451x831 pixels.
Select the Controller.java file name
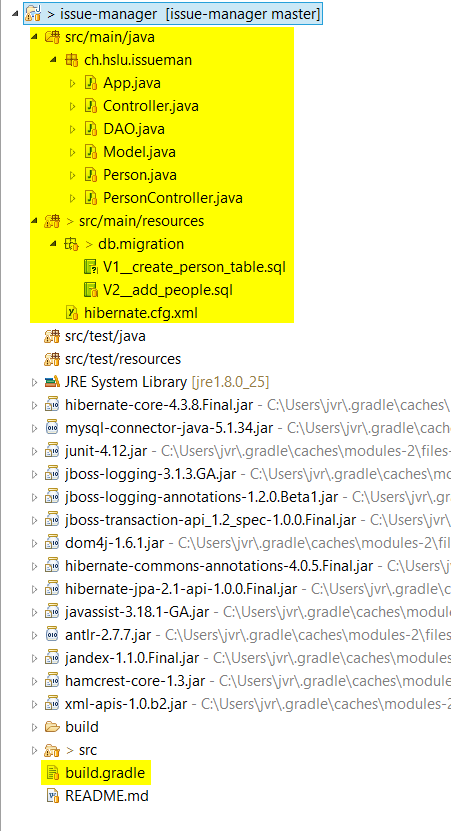tap(151, 106)
